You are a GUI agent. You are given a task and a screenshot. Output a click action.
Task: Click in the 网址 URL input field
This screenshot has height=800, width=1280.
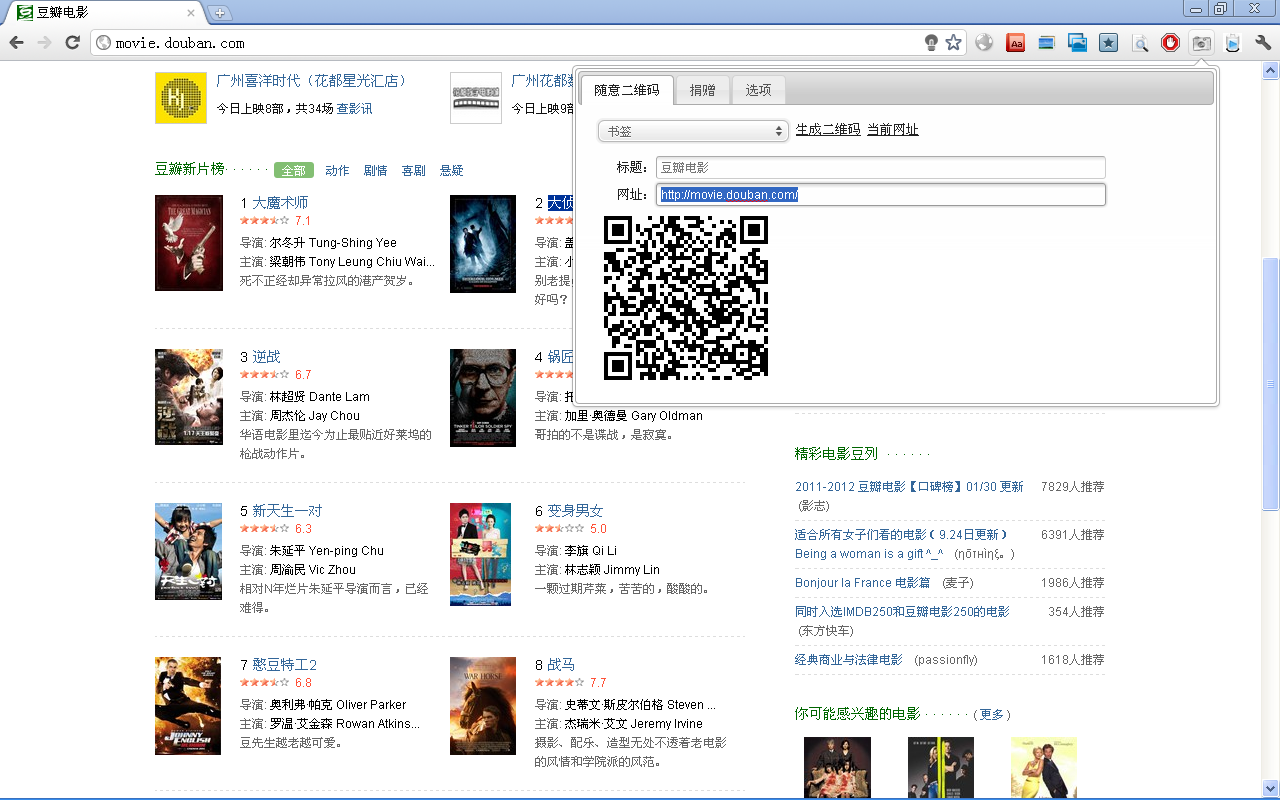click(881, 195)
